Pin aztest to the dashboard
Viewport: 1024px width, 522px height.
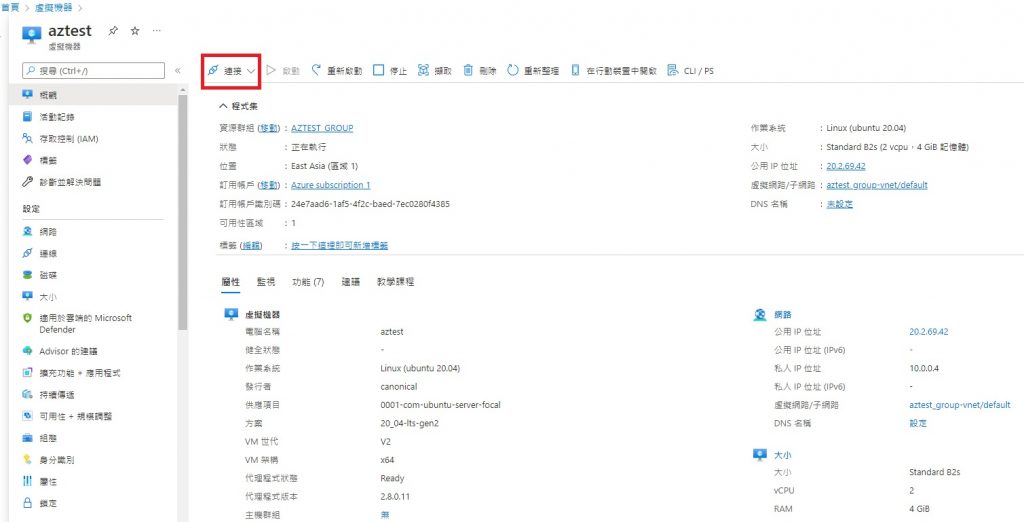pyautogui.click(x=114, y=31)
